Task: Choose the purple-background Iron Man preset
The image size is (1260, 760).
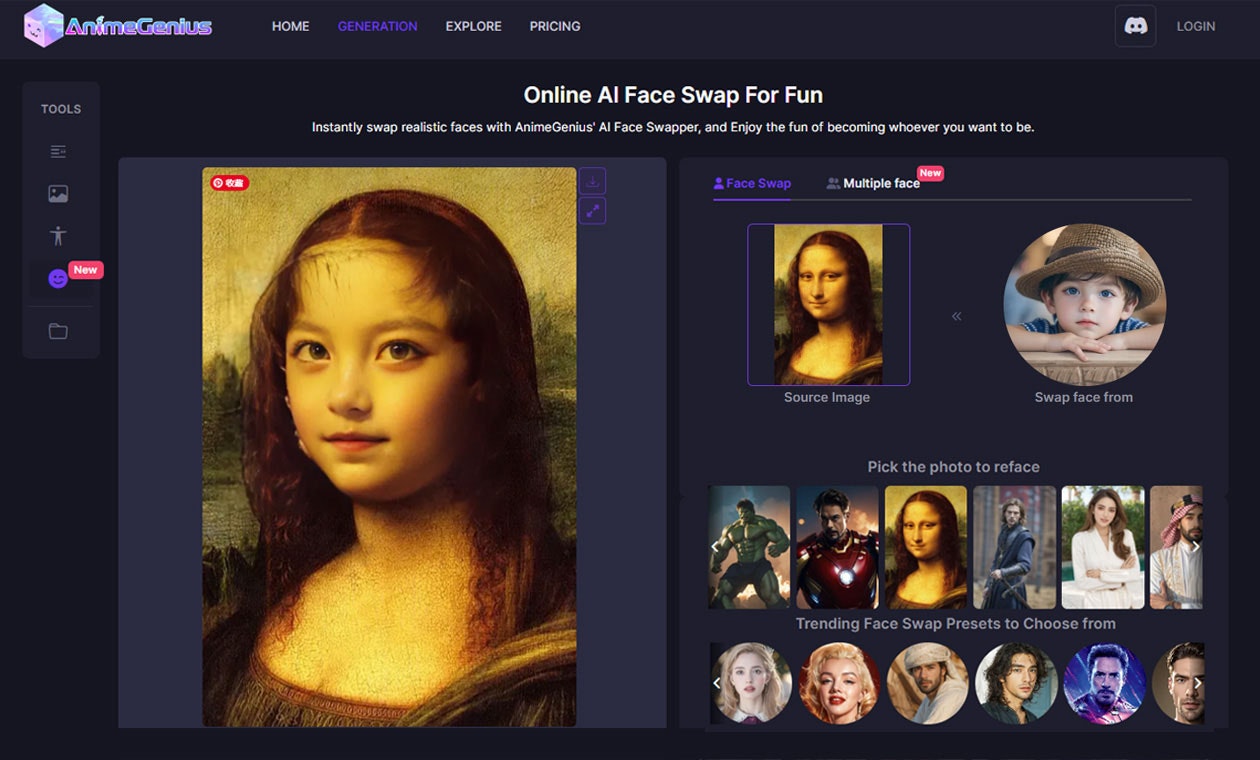Action: point(1104,683)
